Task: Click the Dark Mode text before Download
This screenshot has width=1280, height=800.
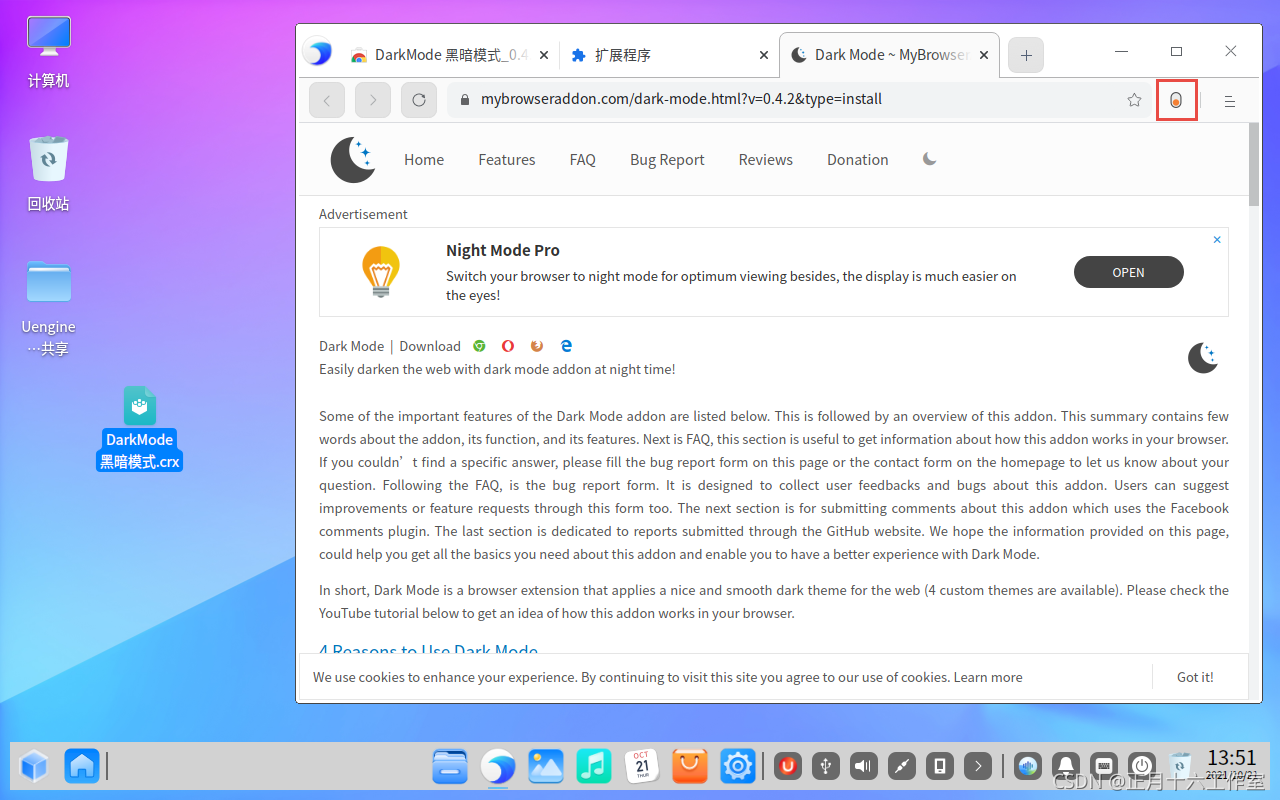Action: [351, 346]
